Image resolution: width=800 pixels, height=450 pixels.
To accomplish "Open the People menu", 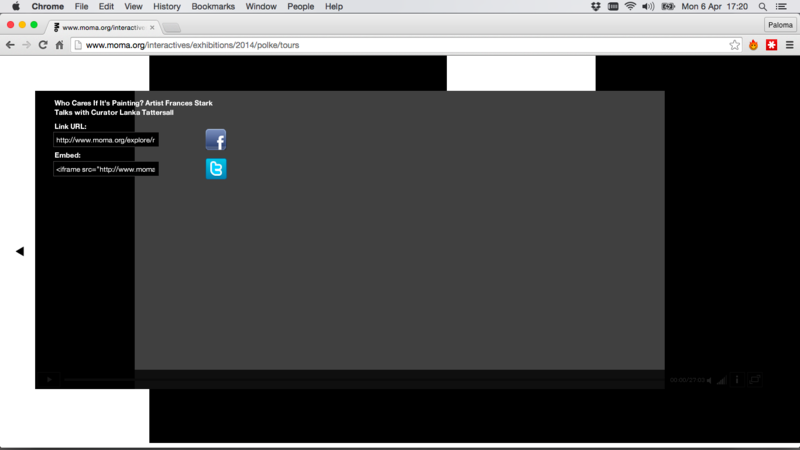I will 301,7.
